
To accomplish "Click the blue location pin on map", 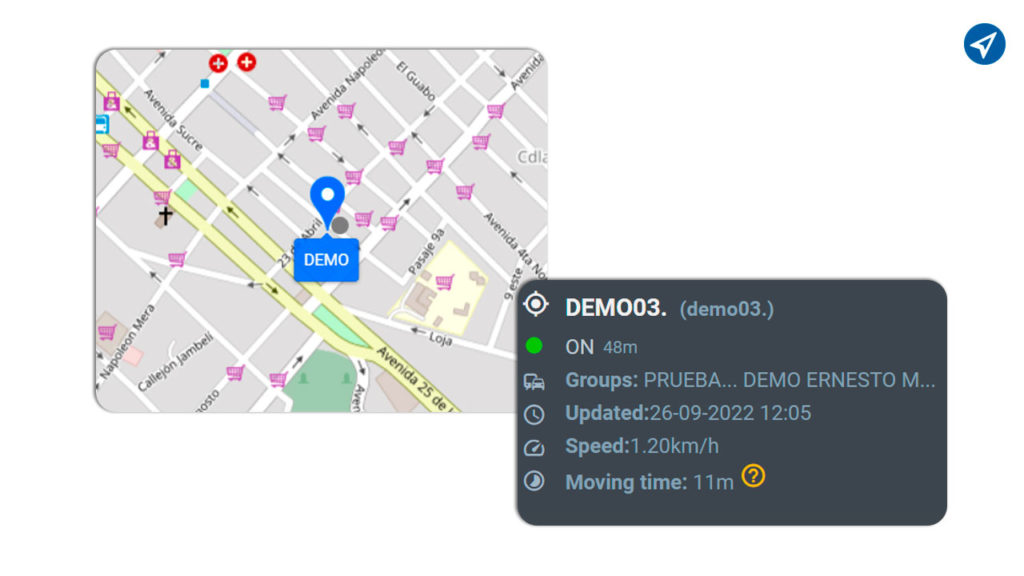I will click(x=327, y=201).
